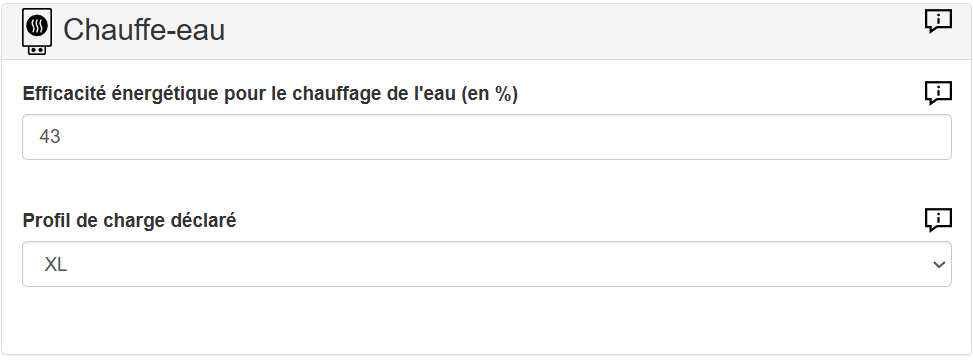Focus the field containing value 43
The image size is (973, 360).
coord(486,137)
